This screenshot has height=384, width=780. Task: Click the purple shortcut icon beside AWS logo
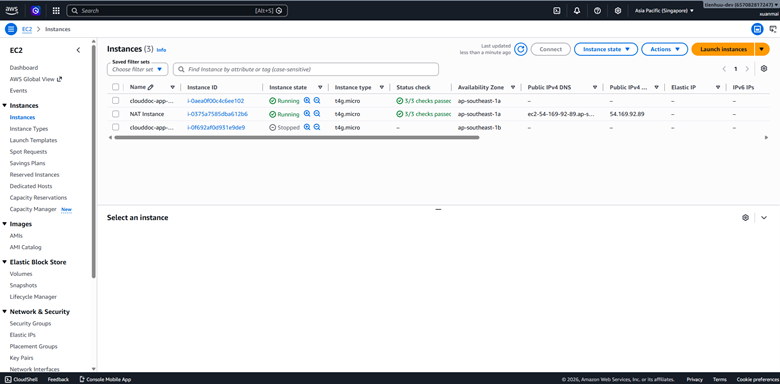35,10
